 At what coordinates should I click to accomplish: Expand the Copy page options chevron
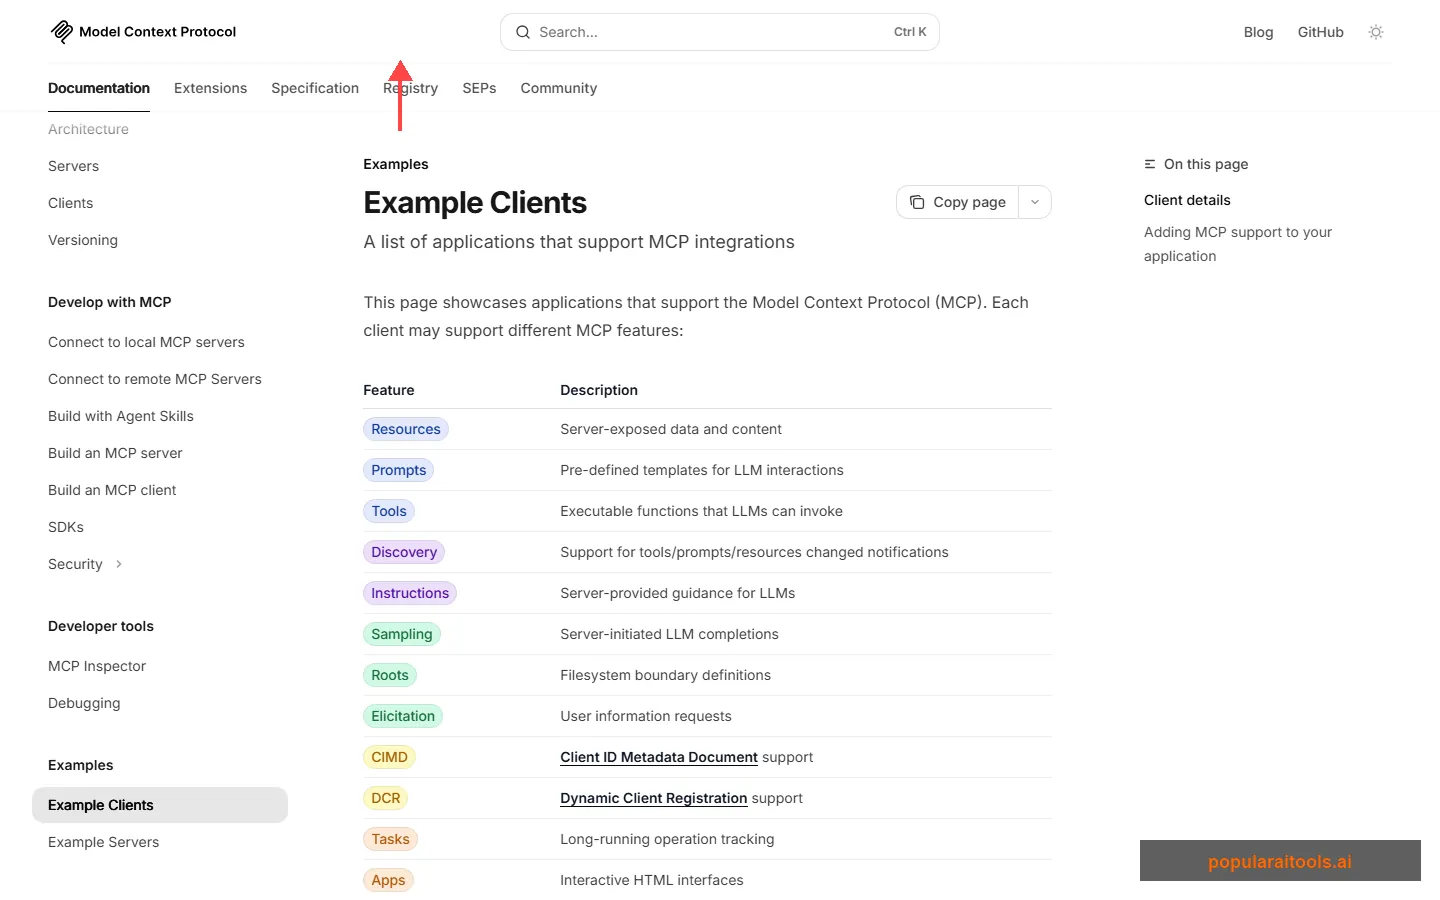[x=1035, y=202]
